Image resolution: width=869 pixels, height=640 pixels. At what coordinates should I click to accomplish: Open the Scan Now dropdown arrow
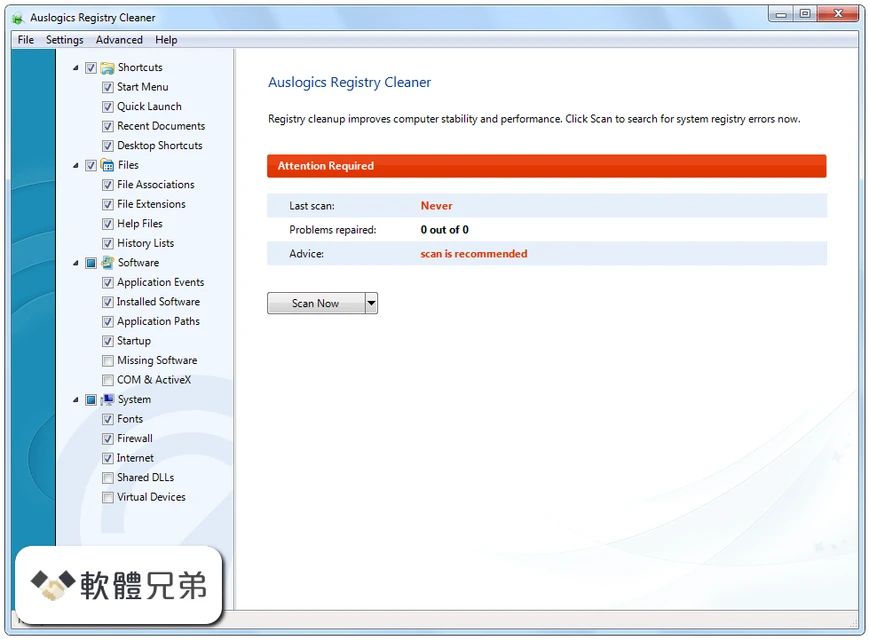[x=371, y=303]
